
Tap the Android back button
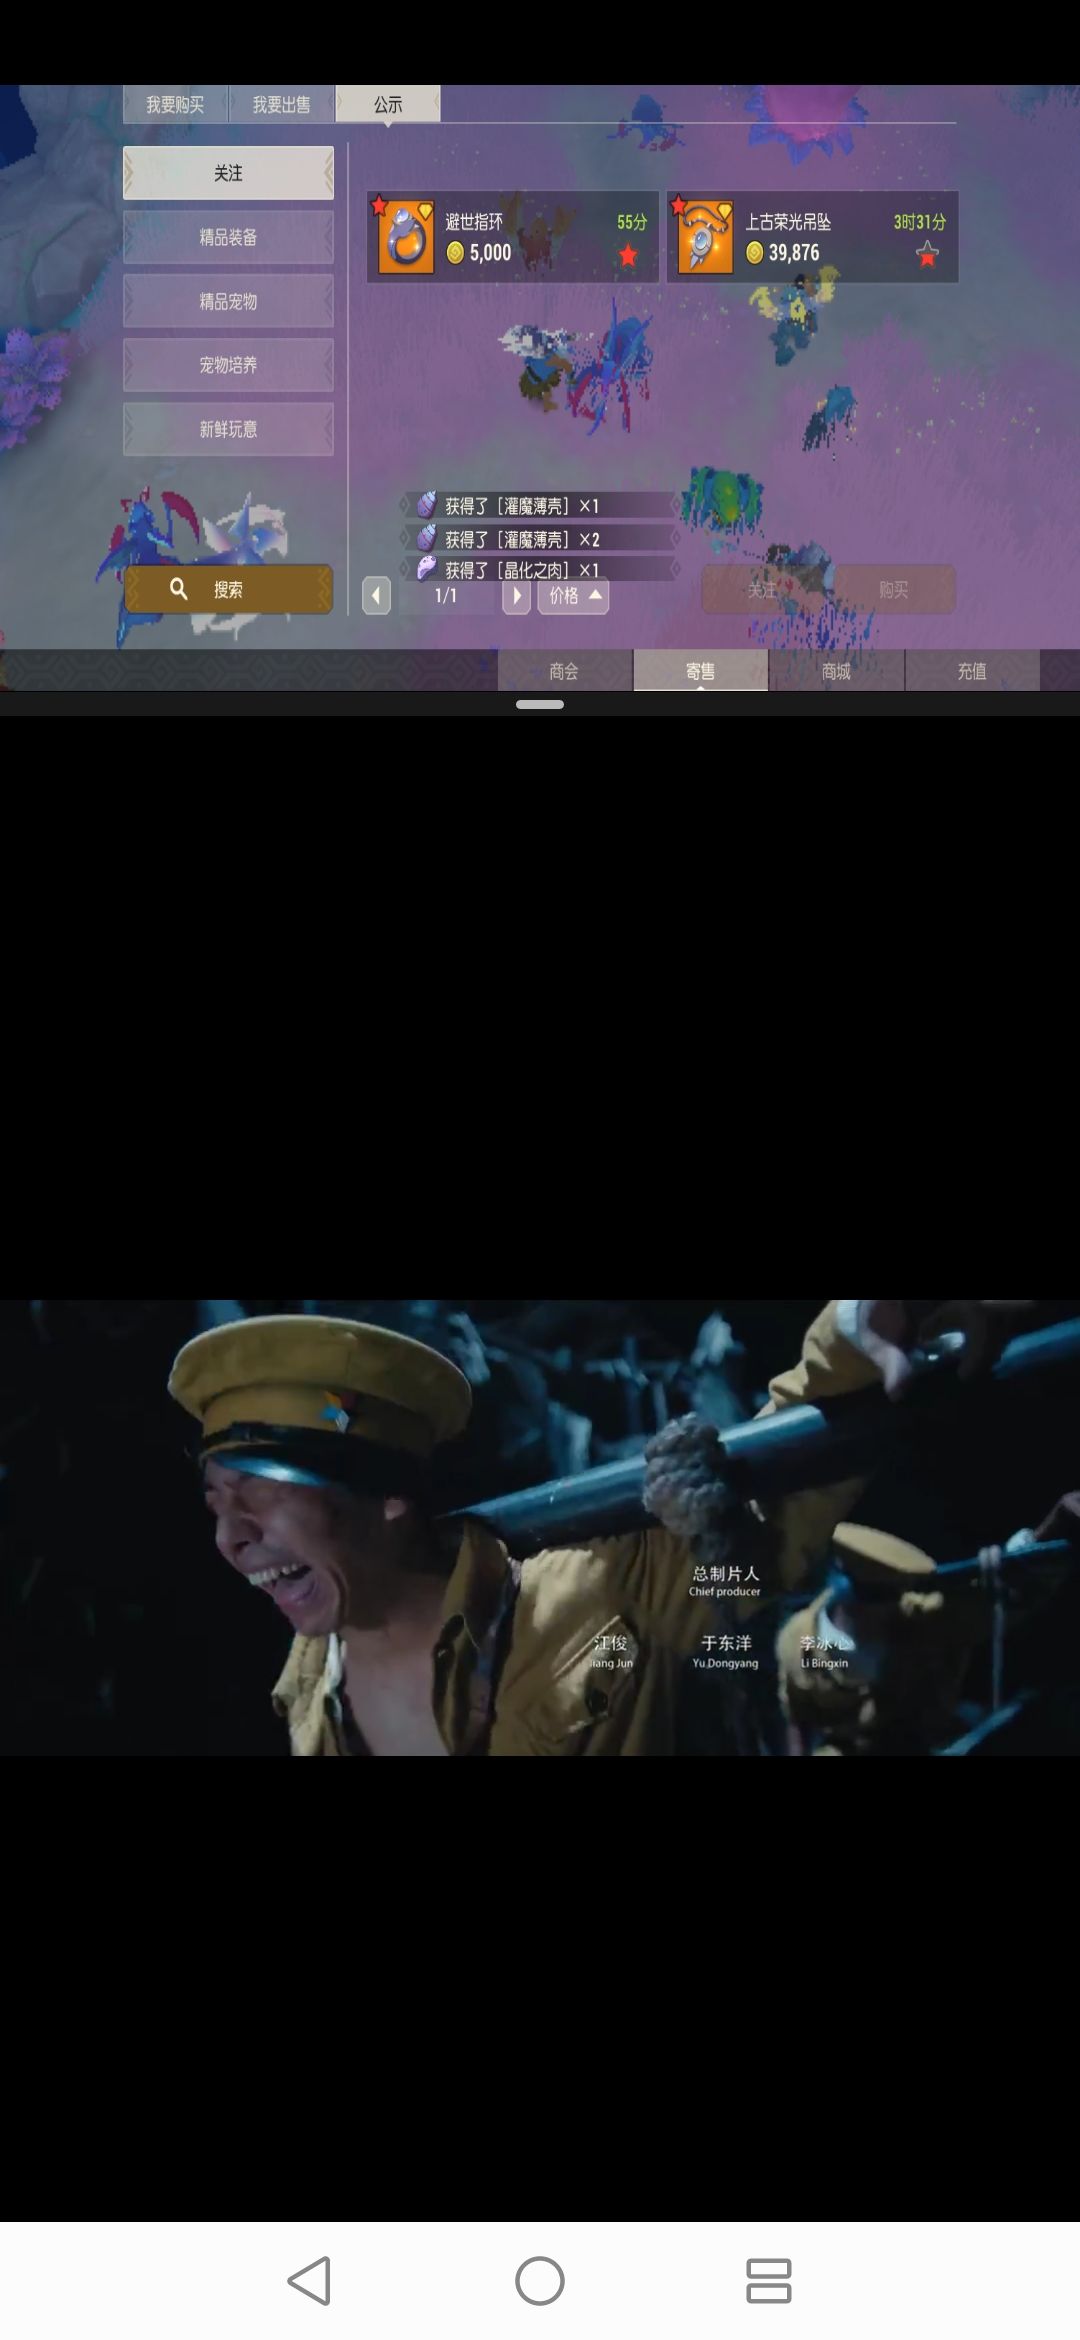pos(310,2281)
